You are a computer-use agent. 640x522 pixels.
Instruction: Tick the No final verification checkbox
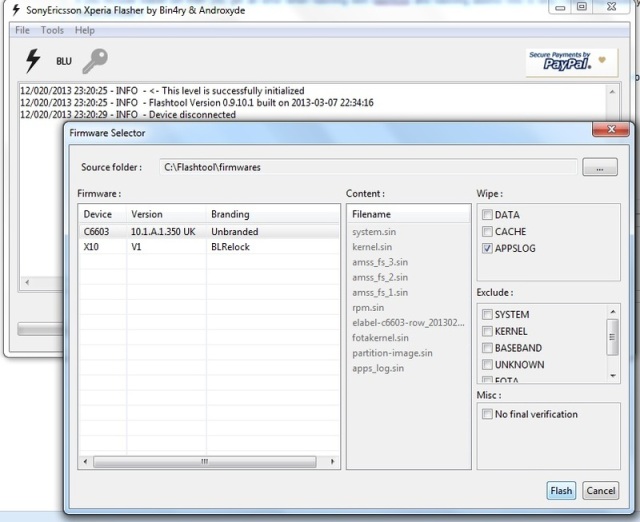pos(487,414)
